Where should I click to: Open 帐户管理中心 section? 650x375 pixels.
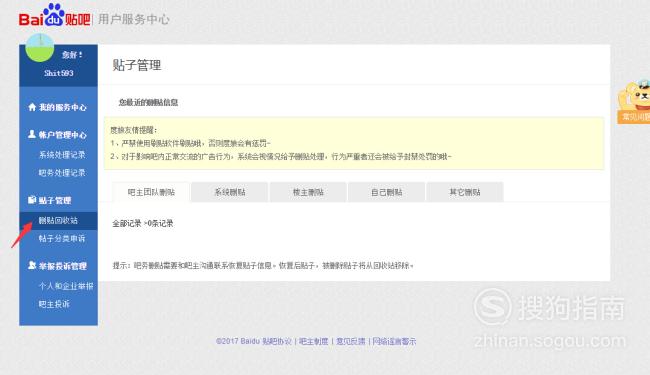point(63,135)
